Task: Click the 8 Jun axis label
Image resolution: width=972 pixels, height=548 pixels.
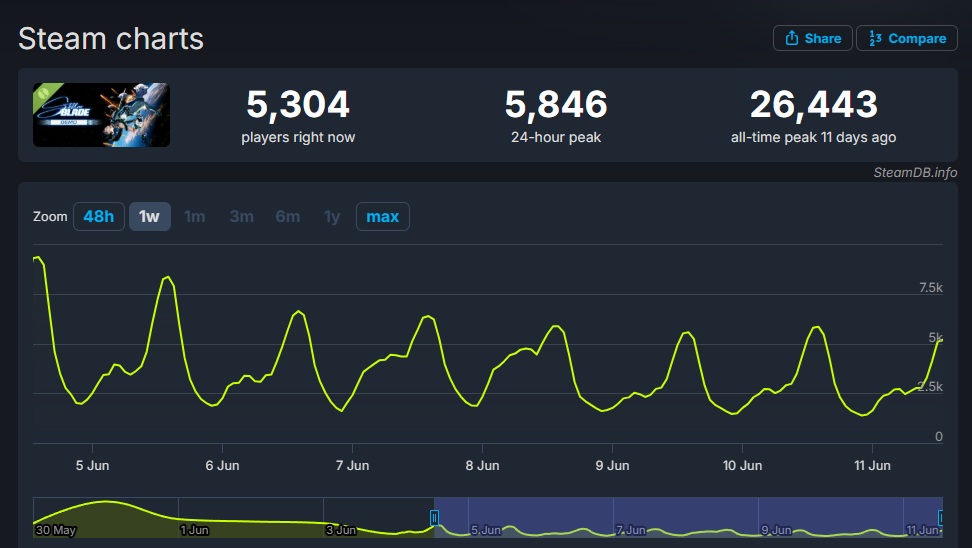Action: (482, 465)
